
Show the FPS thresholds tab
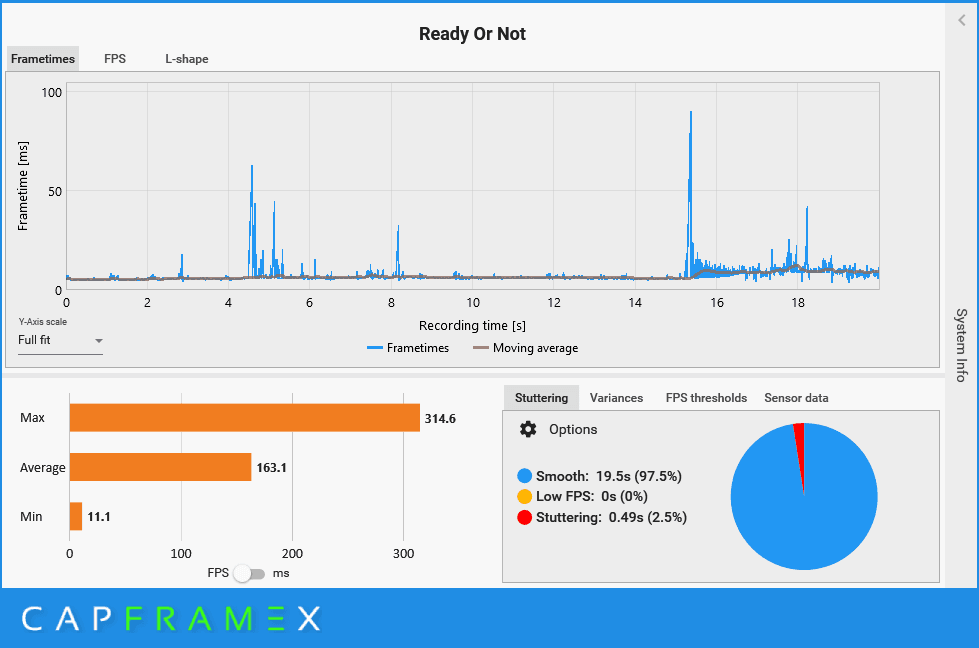[x=706, y=398]
